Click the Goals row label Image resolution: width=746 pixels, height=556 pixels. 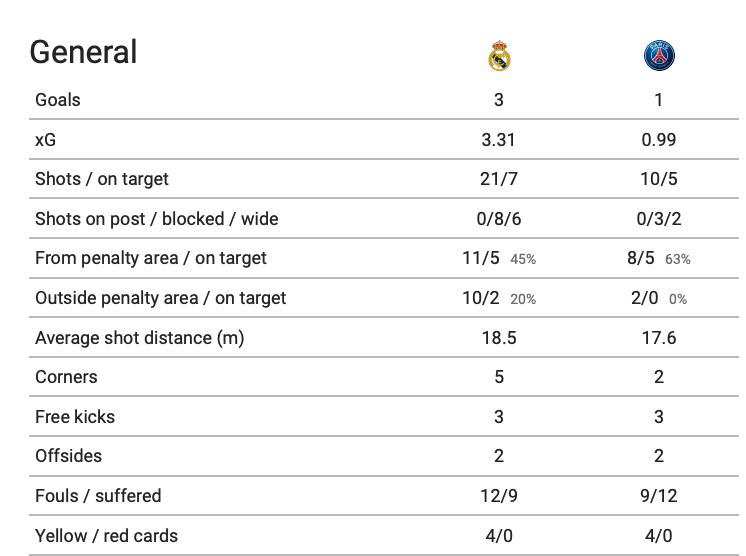58,100
